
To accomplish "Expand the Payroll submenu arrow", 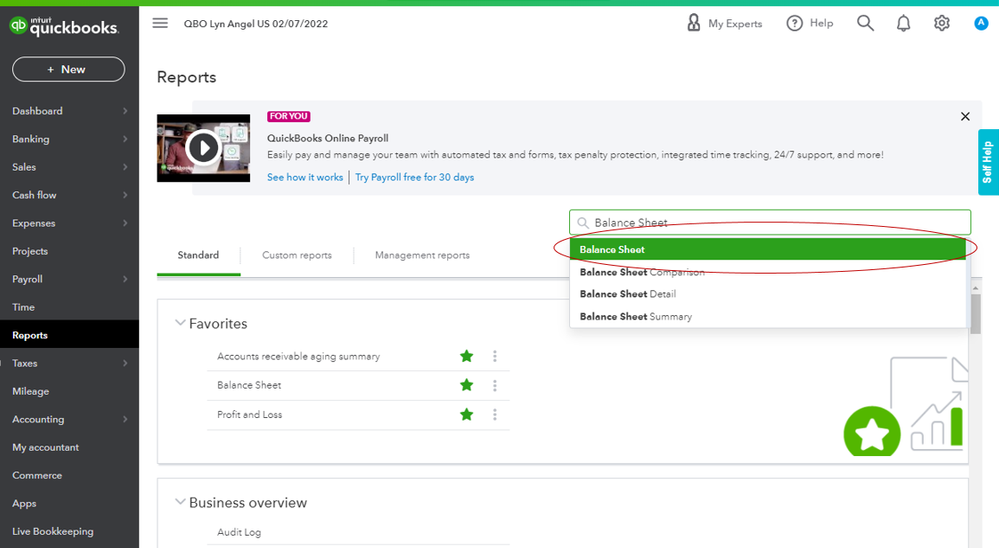I will [x=125, y=279].
